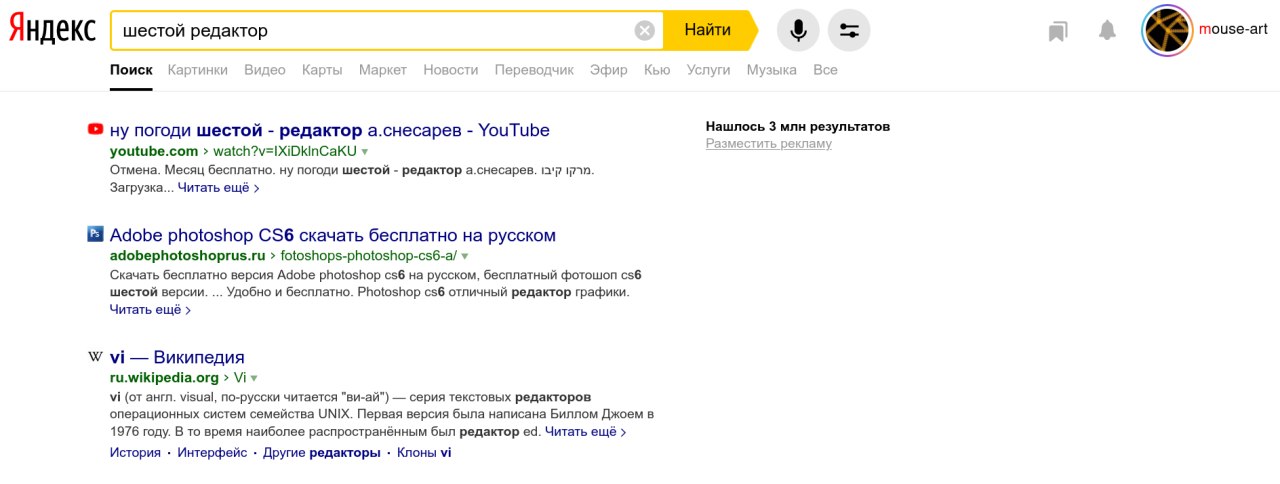This screenshot has height=484, width=1280.
Task: Click ru.wikipedia.org domain link
Action: point(164,378)
